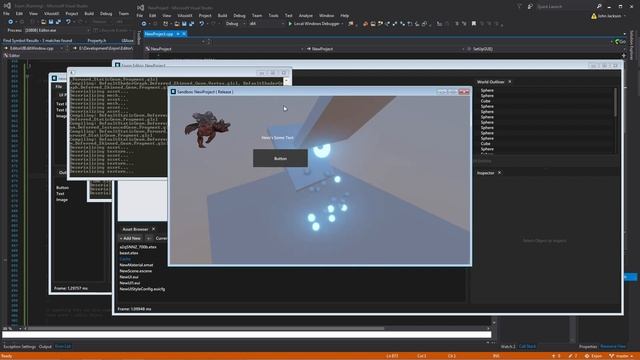Open File menu in NewProject Visual Studio

click(x=140, y=16)
